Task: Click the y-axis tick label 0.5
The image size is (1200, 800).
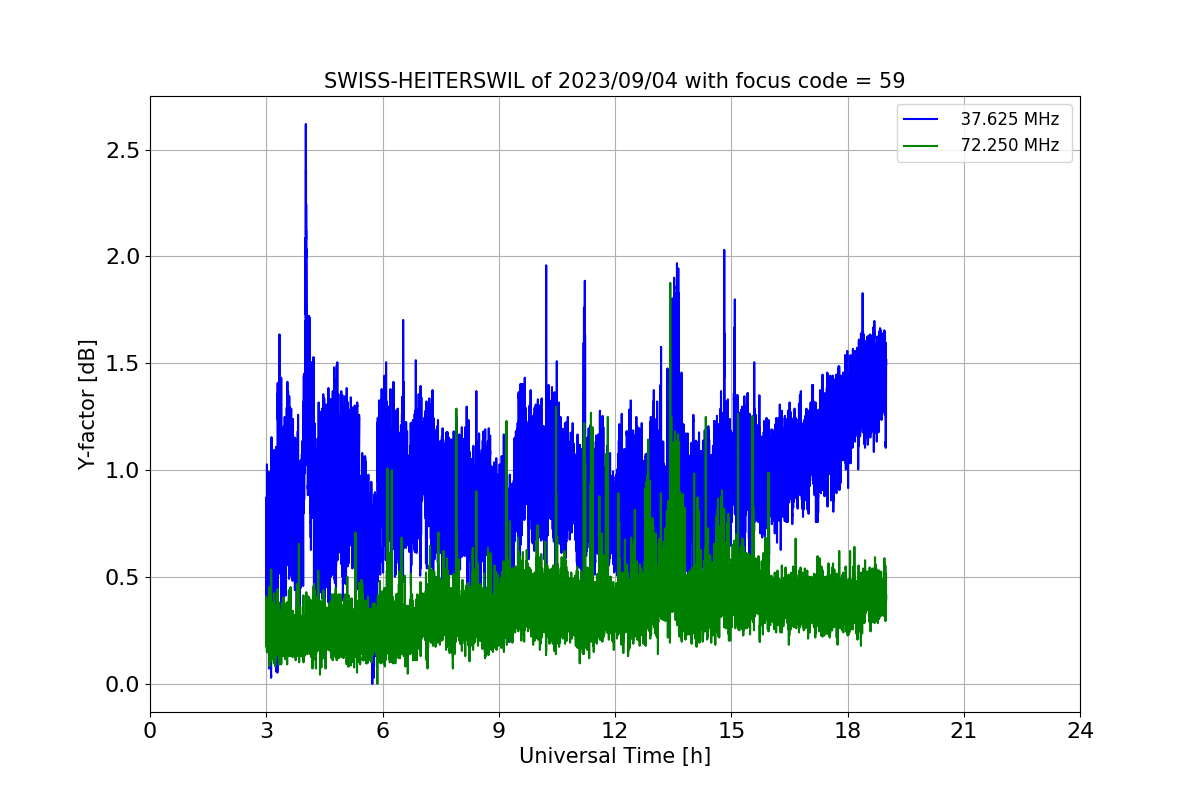Action: 122,578
